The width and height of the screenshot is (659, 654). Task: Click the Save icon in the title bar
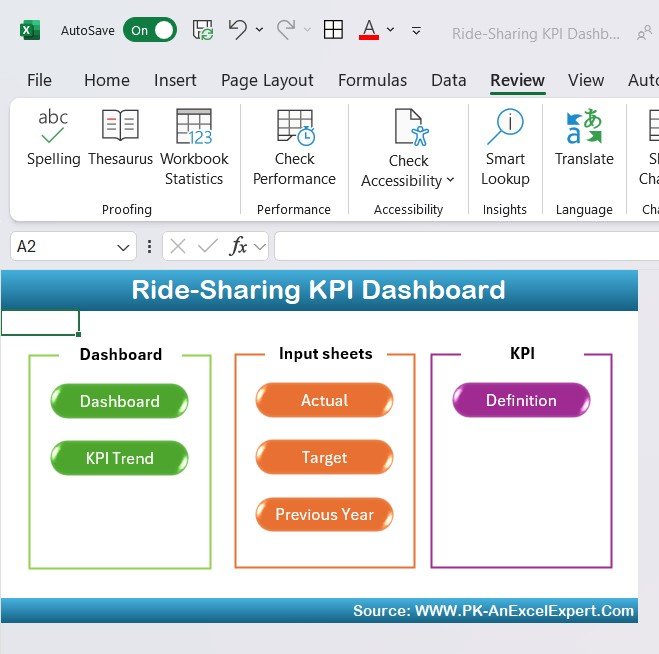(x=203, y=30)
